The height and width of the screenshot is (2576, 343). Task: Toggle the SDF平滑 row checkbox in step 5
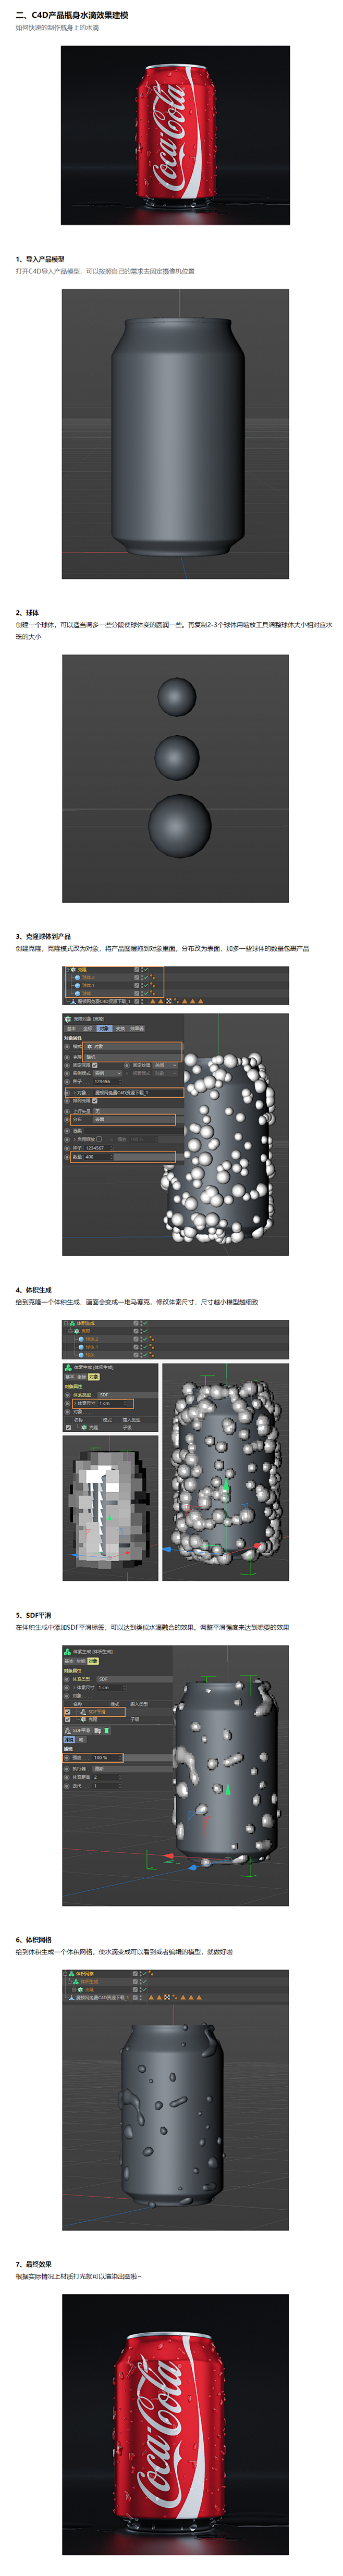click(x=67, y=1712)
